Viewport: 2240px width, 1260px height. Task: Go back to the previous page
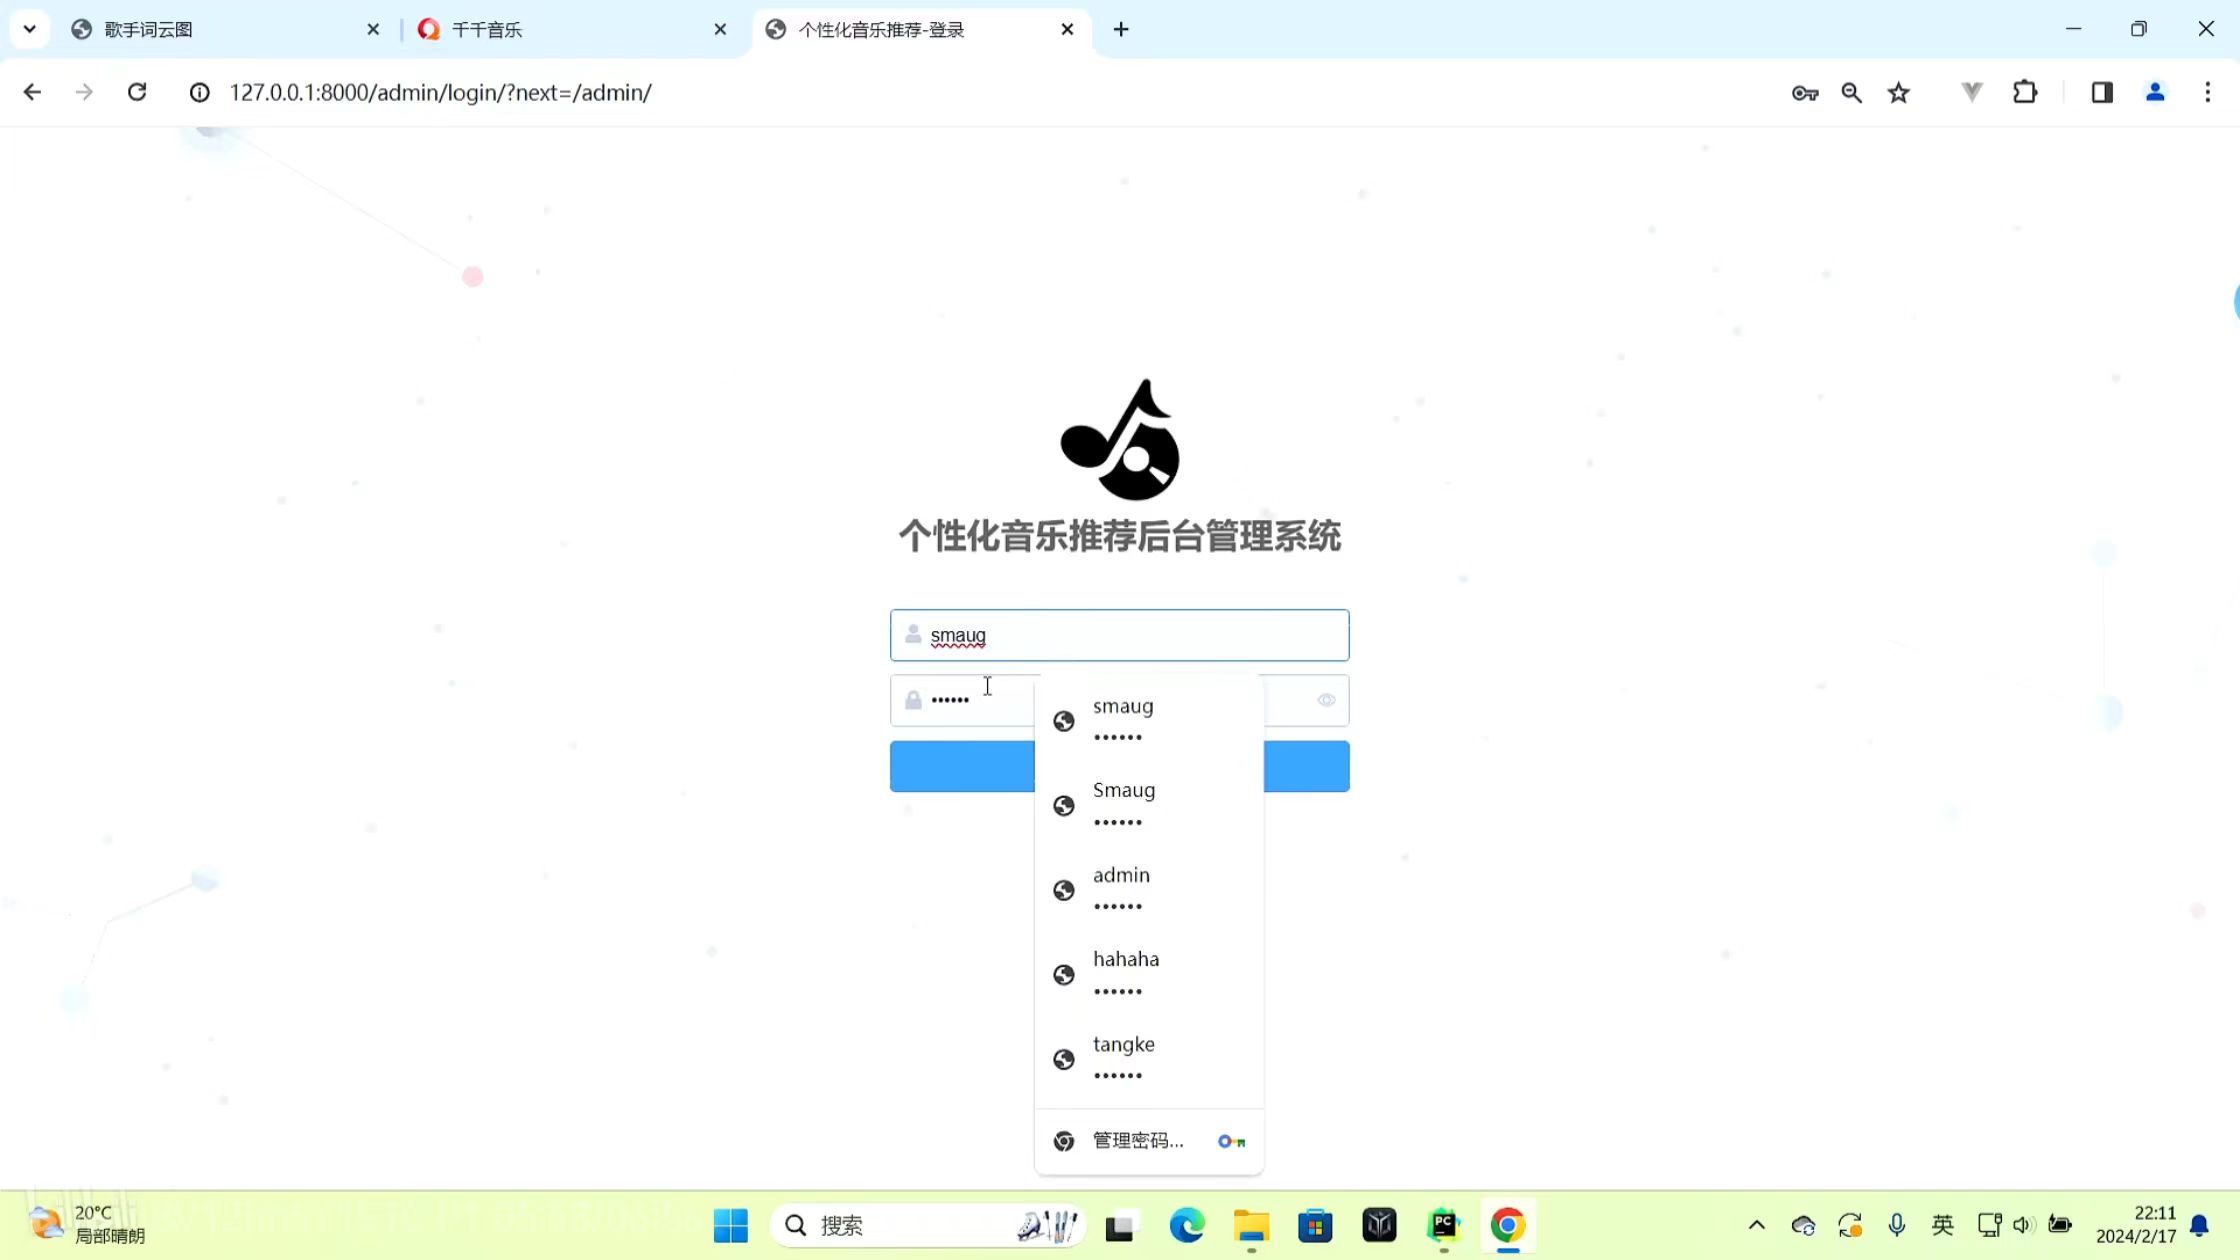32,93
